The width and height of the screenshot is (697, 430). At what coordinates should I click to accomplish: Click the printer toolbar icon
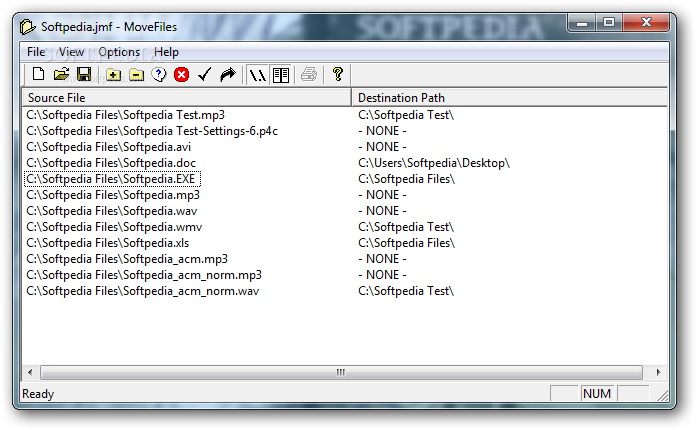coord(309,74)
